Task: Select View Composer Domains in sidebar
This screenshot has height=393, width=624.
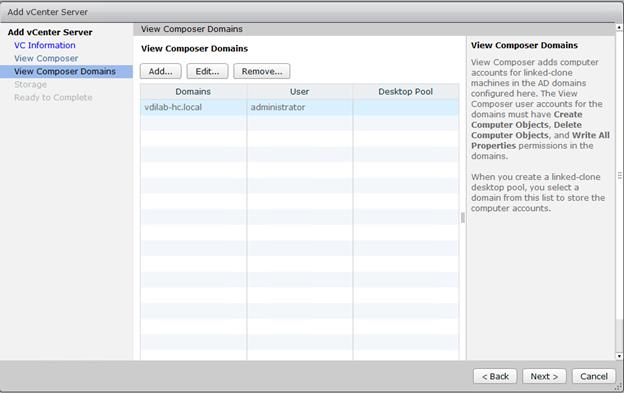Action: point(66,72)
